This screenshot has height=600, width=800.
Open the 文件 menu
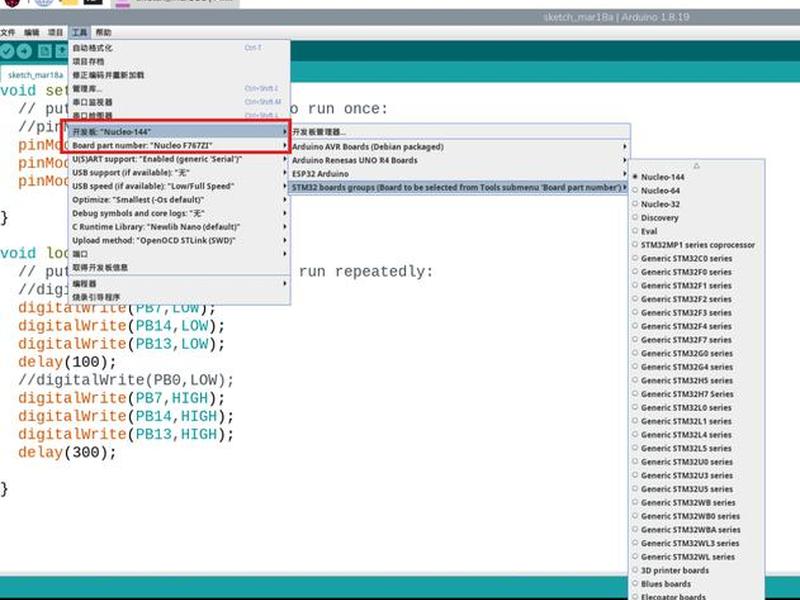(8, 33)
